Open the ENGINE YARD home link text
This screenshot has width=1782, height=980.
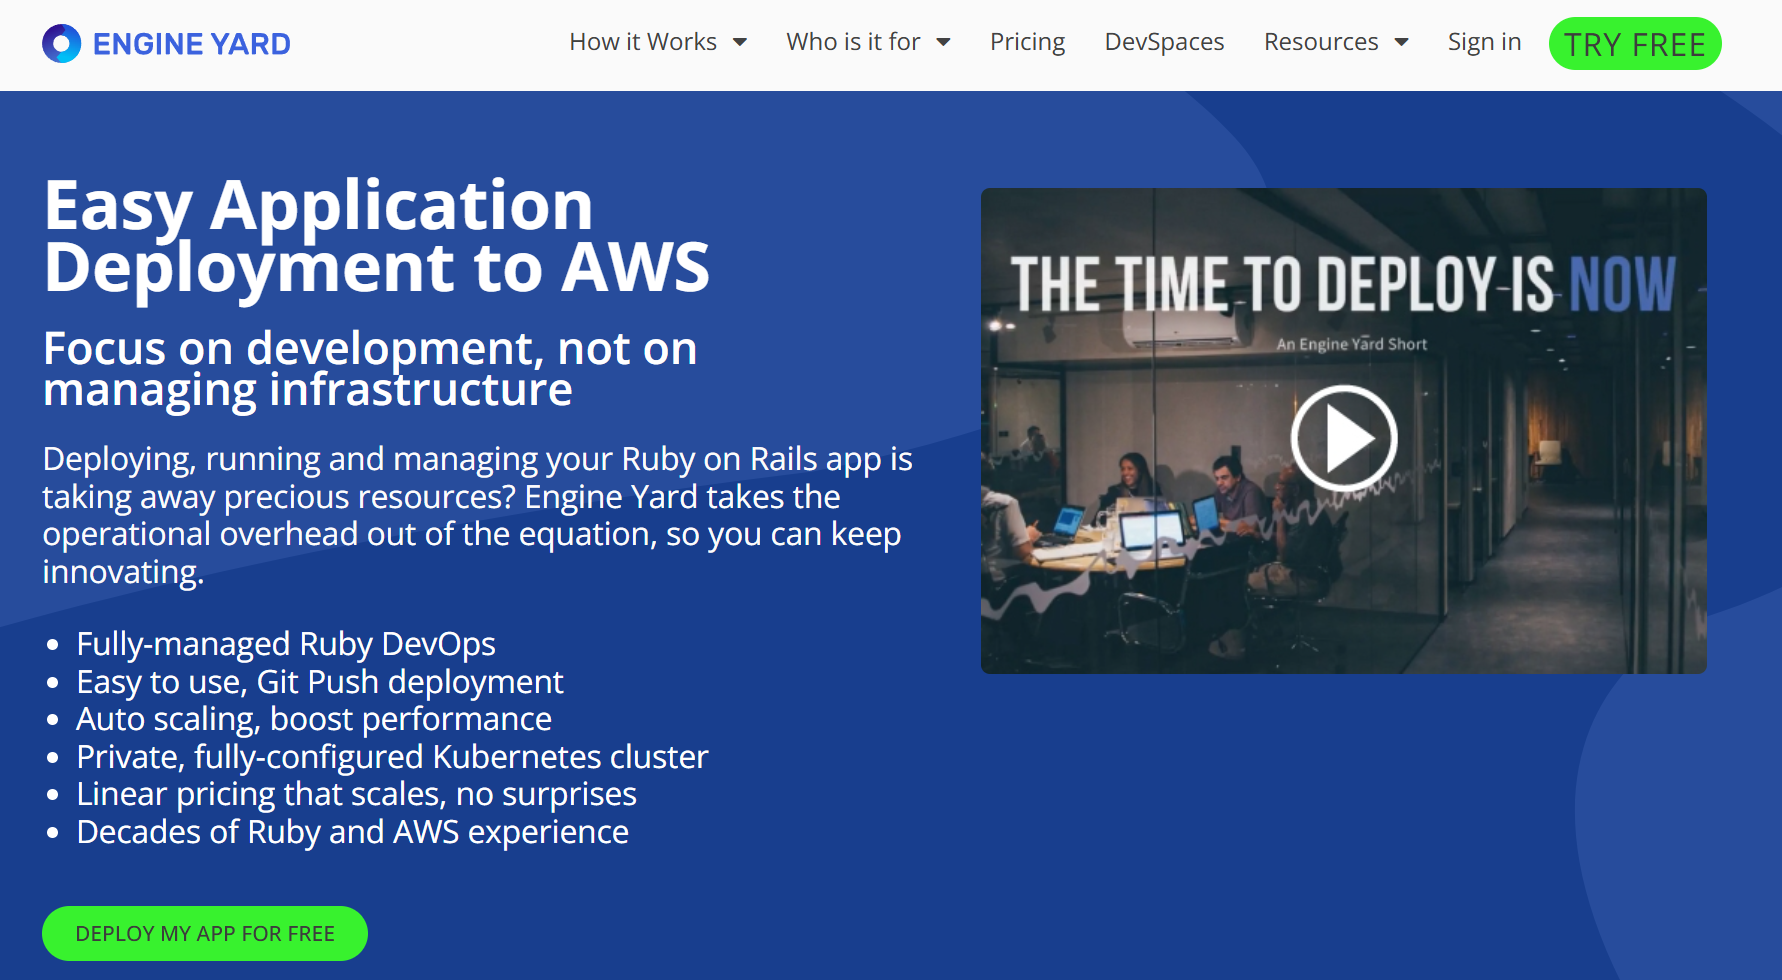191,44
